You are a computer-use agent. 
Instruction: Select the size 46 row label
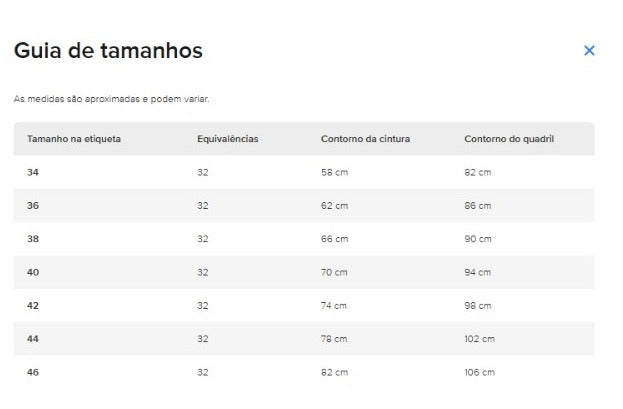pos(33,372)
